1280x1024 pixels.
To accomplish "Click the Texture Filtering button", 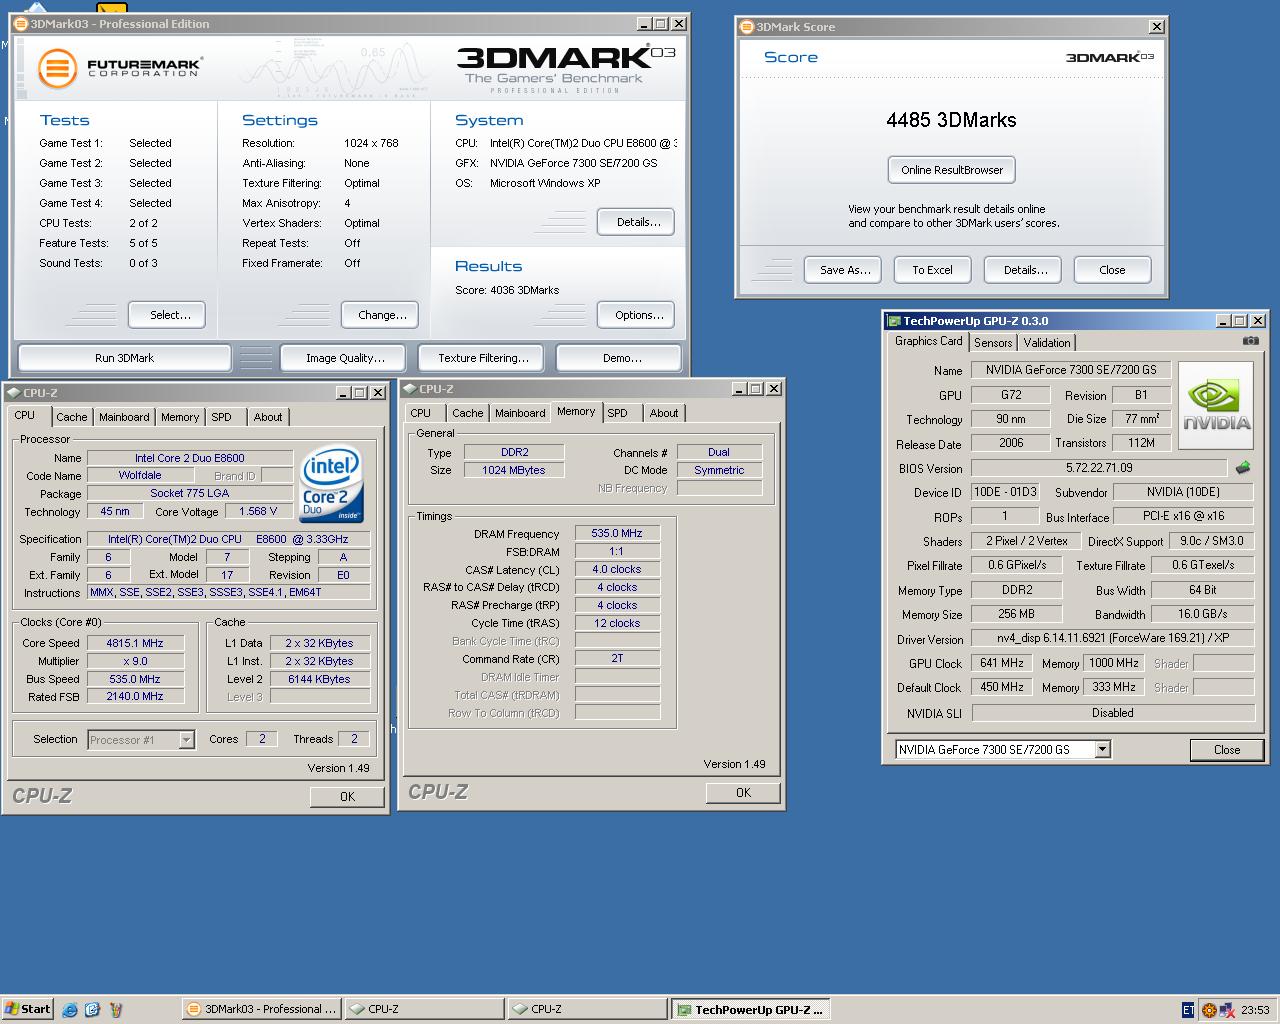I will coord(483,358).
